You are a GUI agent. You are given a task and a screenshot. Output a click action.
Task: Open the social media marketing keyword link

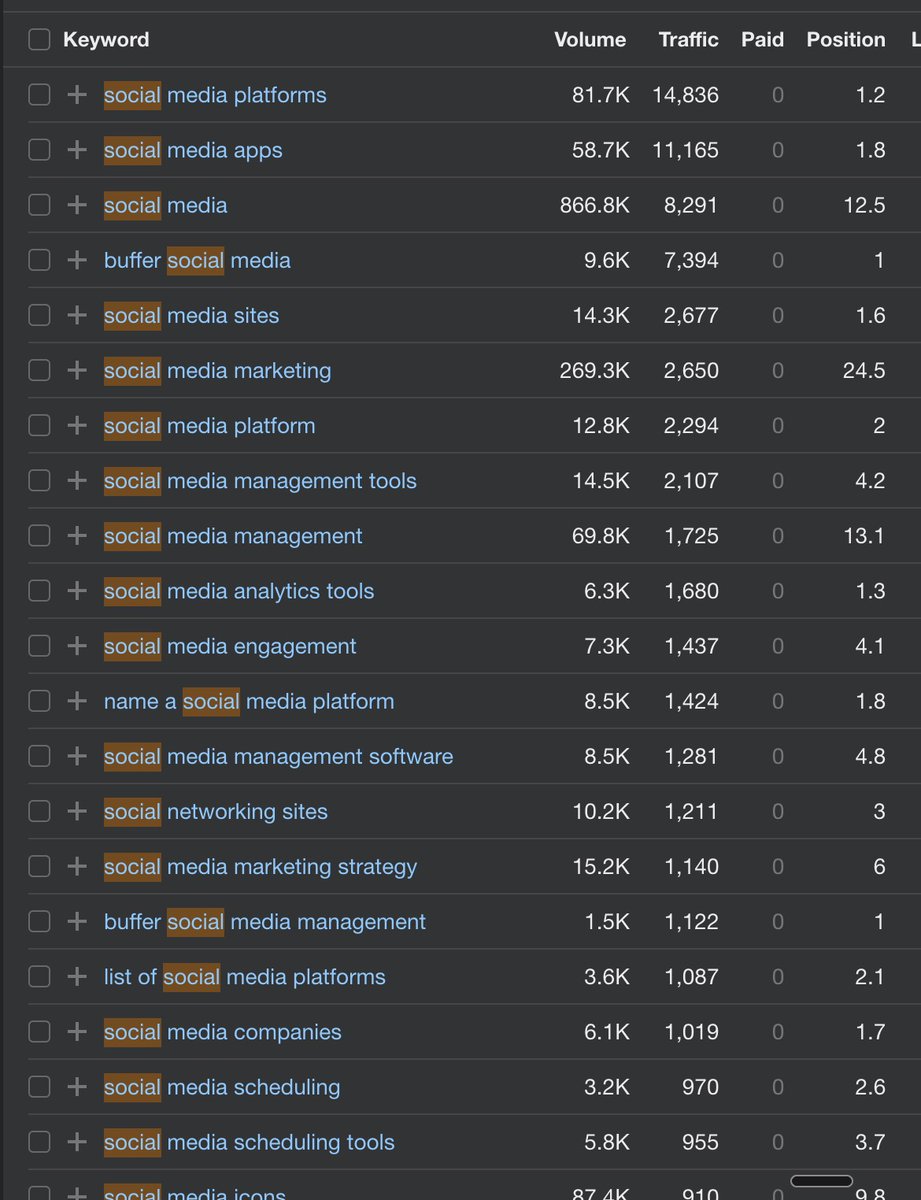click(217, 370)
